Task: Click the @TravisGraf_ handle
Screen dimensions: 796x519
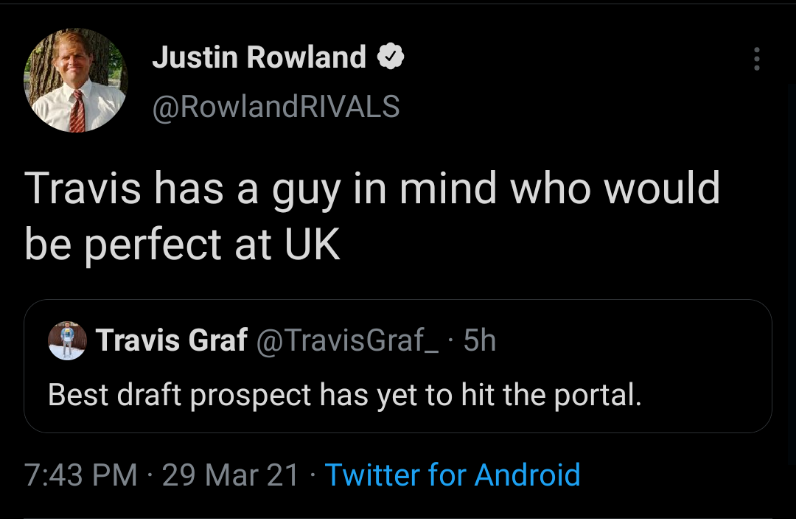Action: click(347, 341)
